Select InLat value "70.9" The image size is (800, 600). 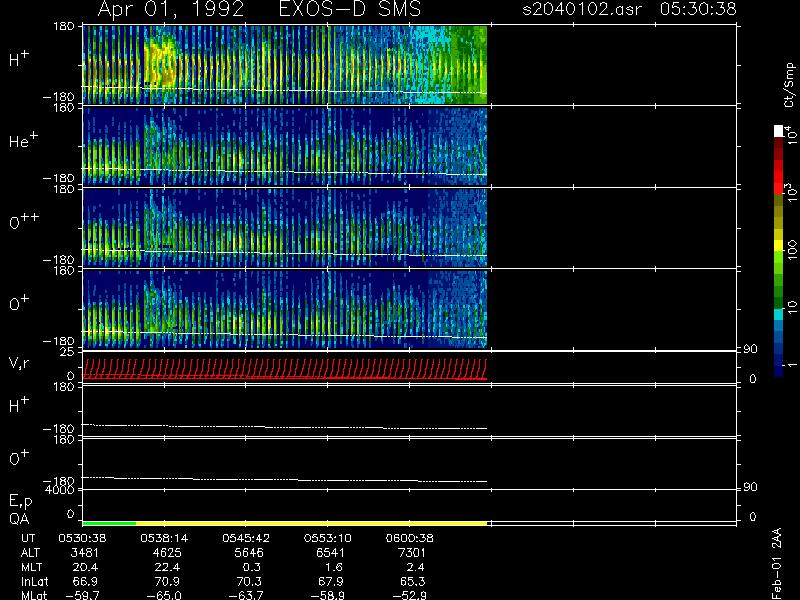point(167,582)
